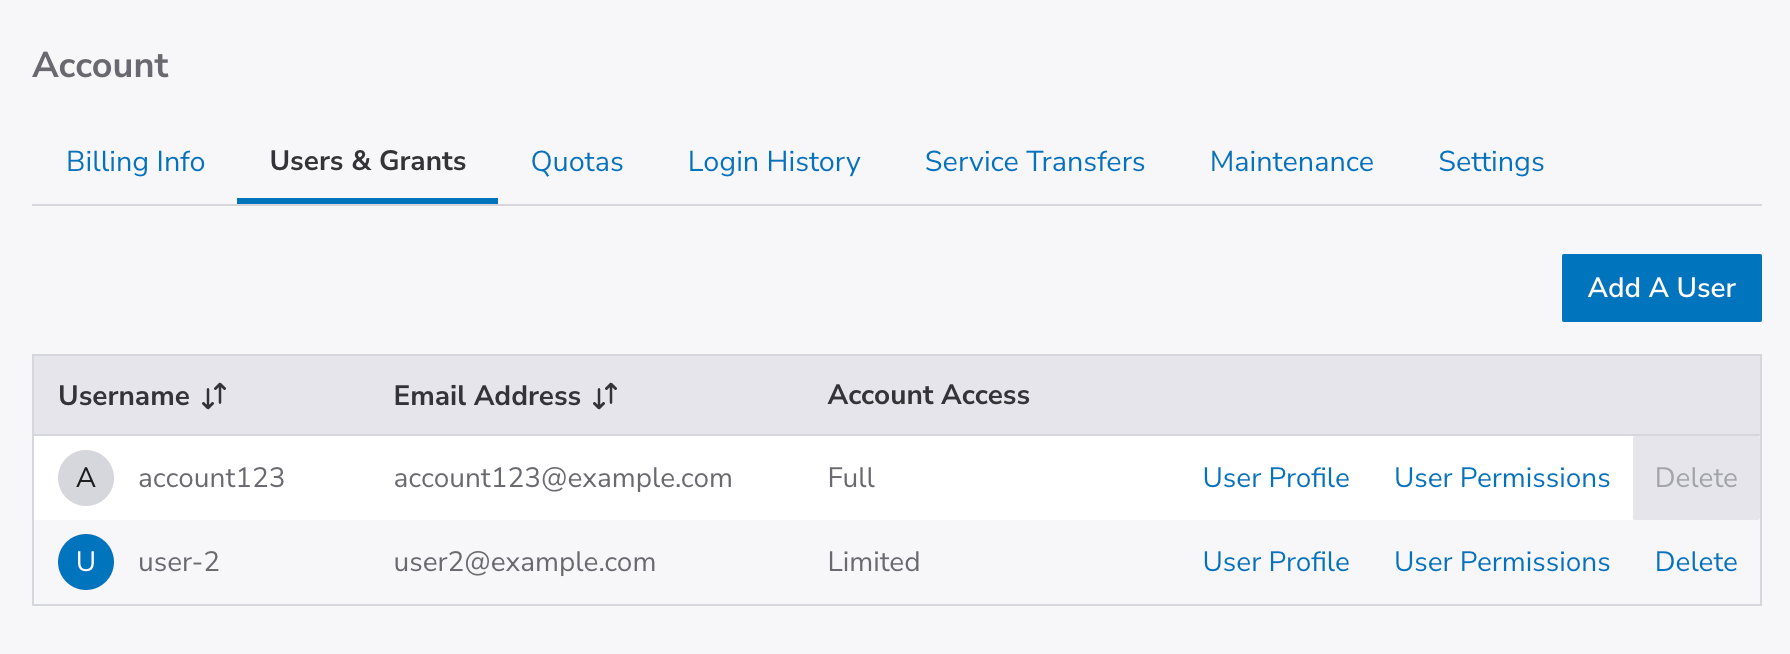Image resolution: width=1790 pixels, height=654 pixels.
Task: Click the Account Access column header
Action: [928, 396]
